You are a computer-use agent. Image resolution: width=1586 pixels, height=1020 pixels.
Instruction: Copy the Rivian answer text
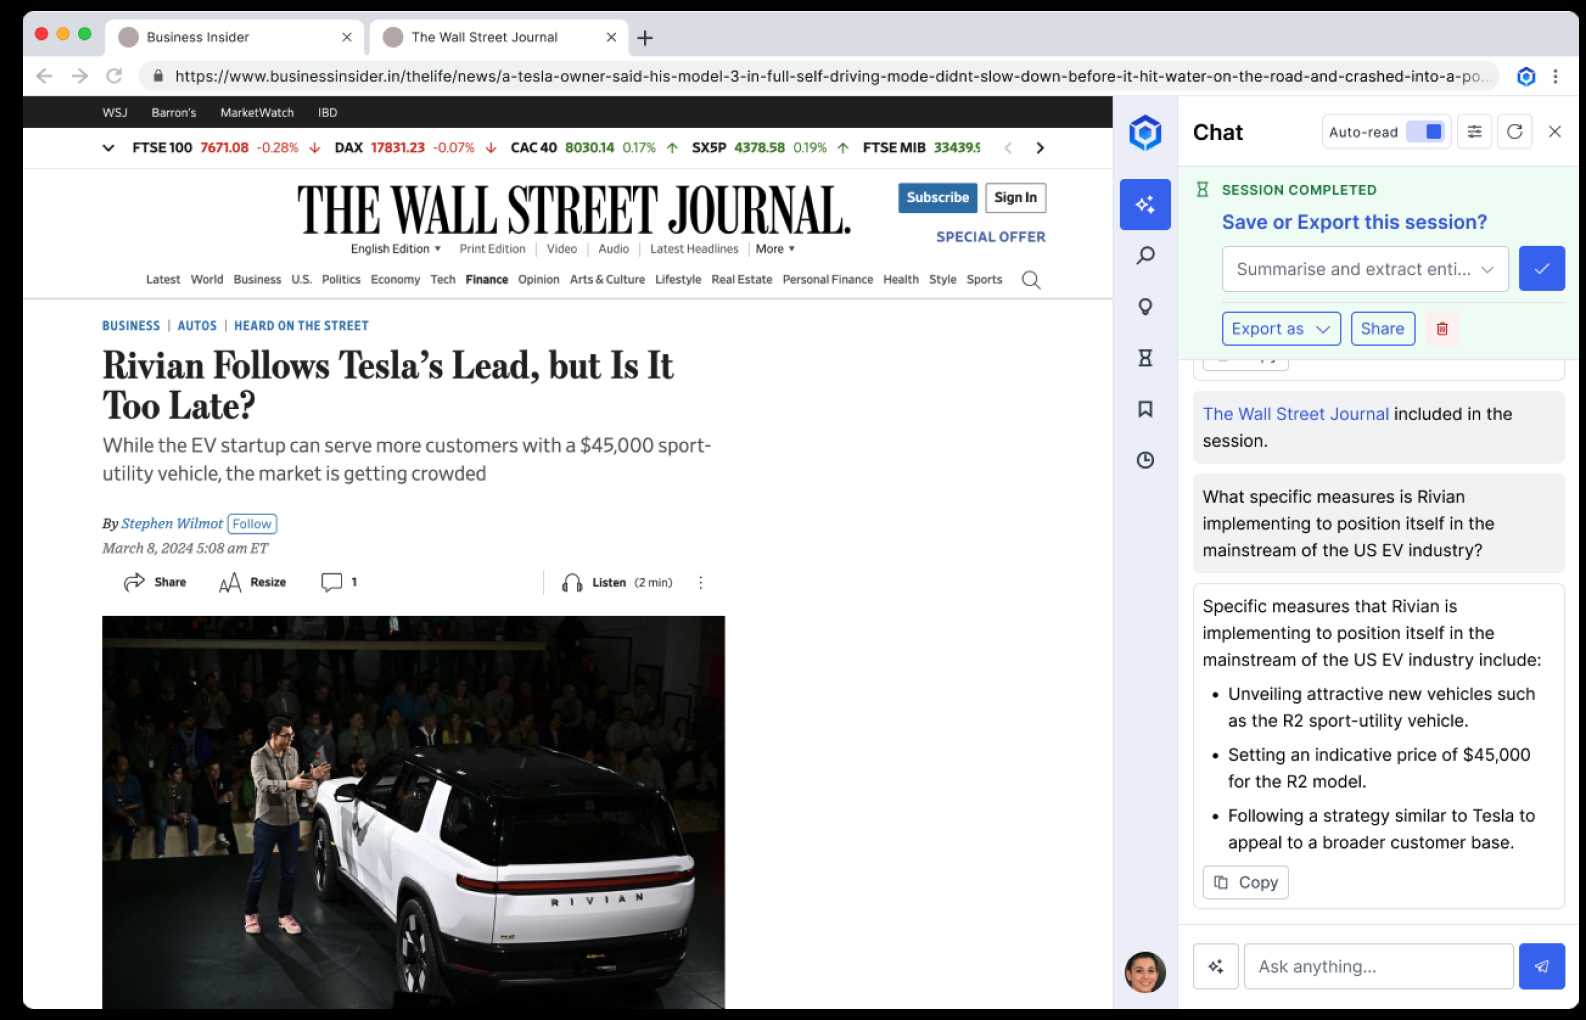(x=1246, y=882)
